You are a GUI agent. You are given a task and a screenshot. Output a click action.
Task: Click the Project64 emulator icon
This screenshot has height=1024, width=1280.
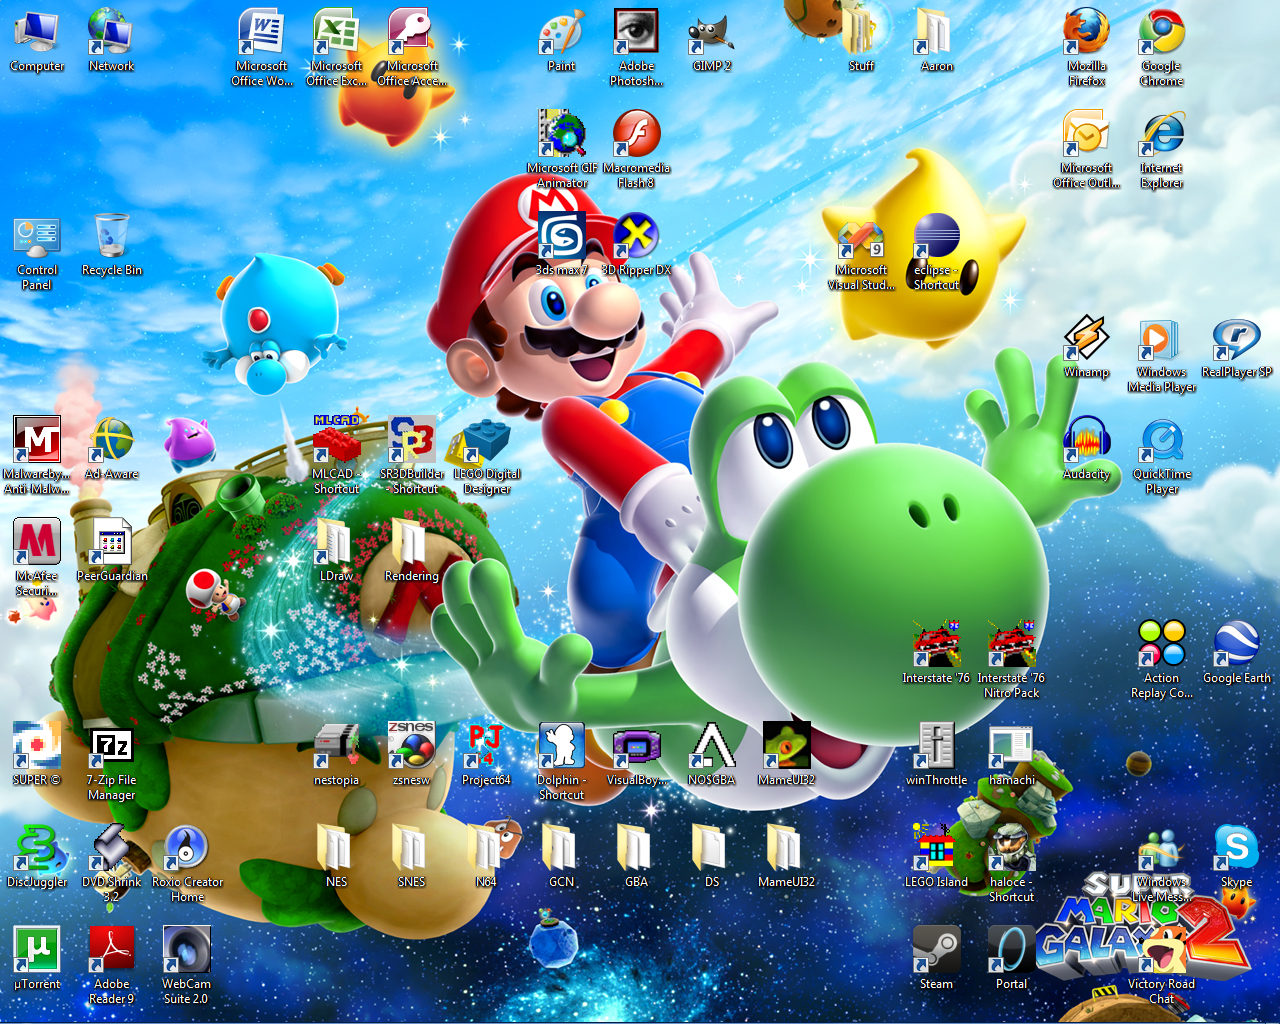tap(486, 746)
